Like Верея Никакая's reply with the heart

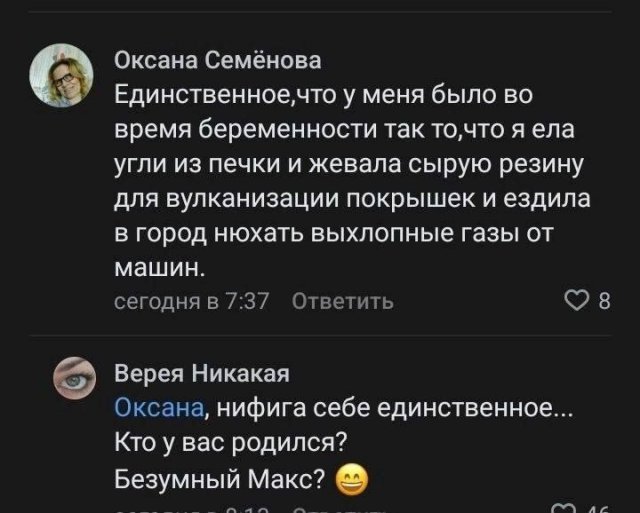(x=565, y=509)
